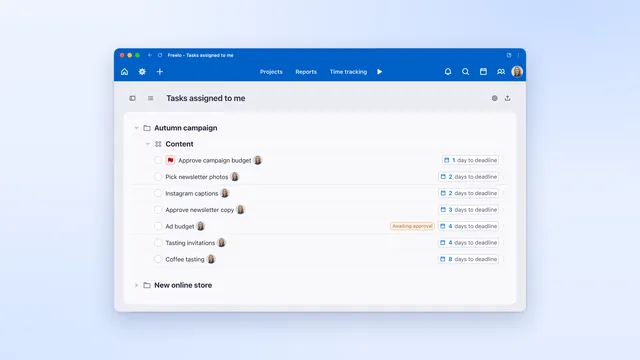The width and height of the screenshot is (640, 360).
Task: Complete the Coffee tasting checkbox
Action: (158, 259)
